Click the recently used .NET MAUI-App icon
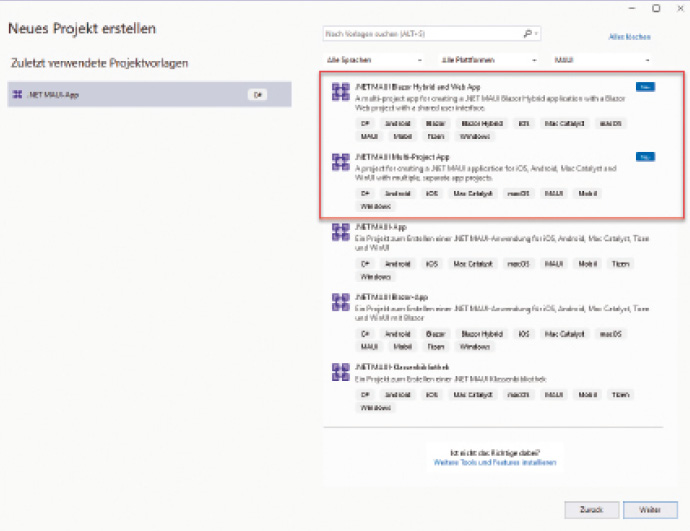This screenshot has height=531, width=690. [x=18, y=95]
